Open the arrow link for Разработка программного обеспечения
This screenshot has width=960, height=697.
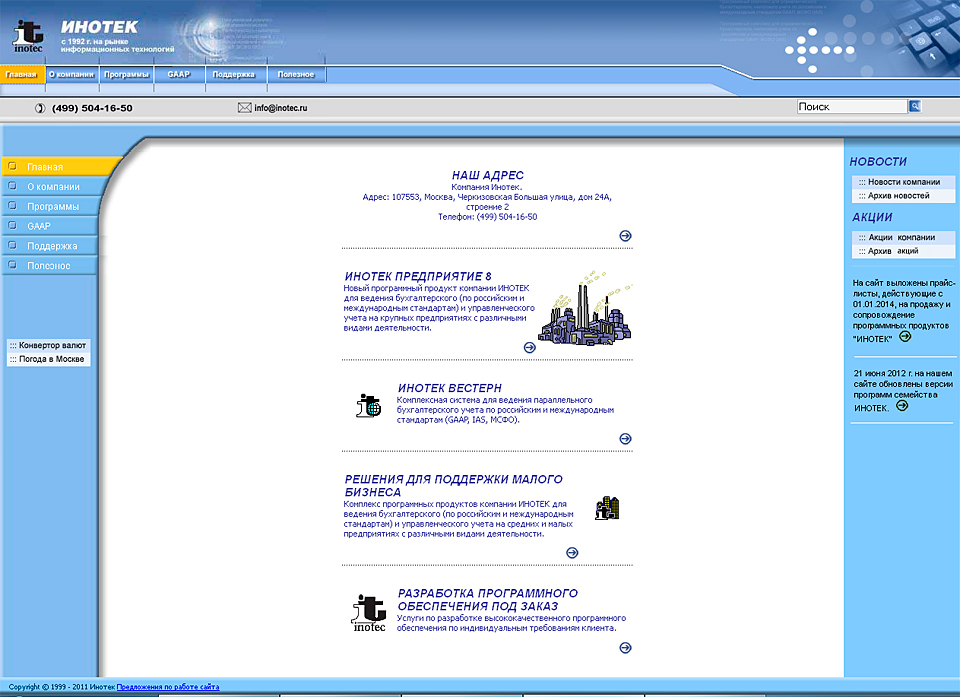(625, 647)
